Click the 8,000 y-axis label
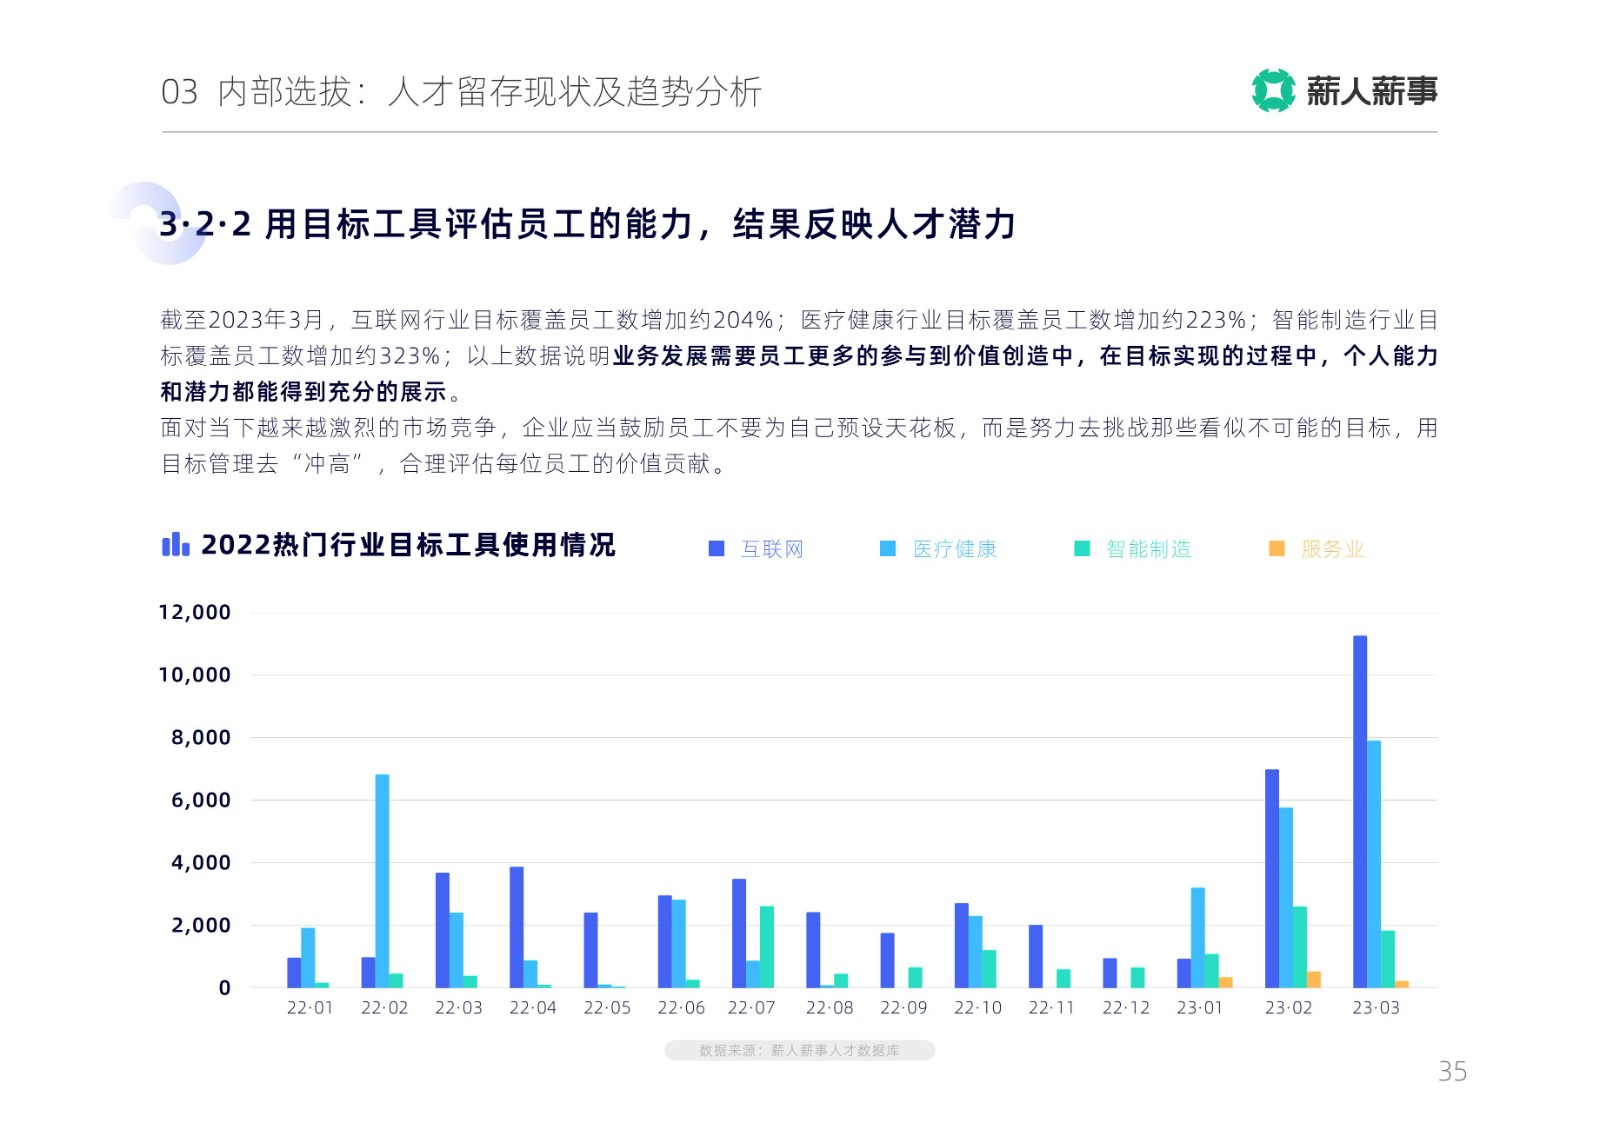 [201, 737]
